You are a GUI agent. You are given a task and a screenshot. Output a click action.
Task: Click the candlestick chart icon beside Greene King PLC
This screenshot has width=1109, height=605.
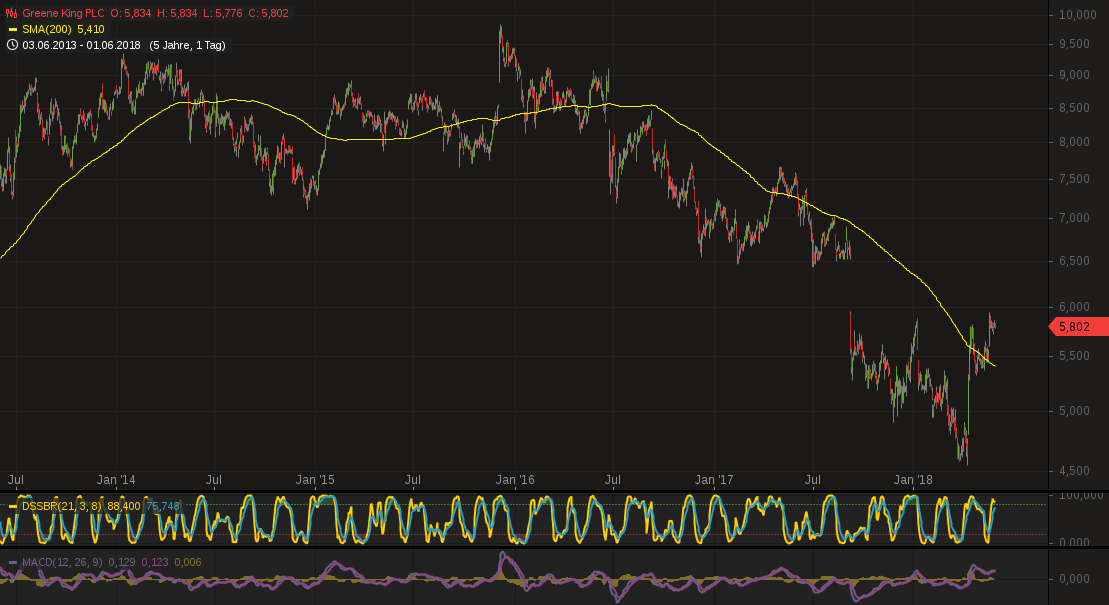10,14
